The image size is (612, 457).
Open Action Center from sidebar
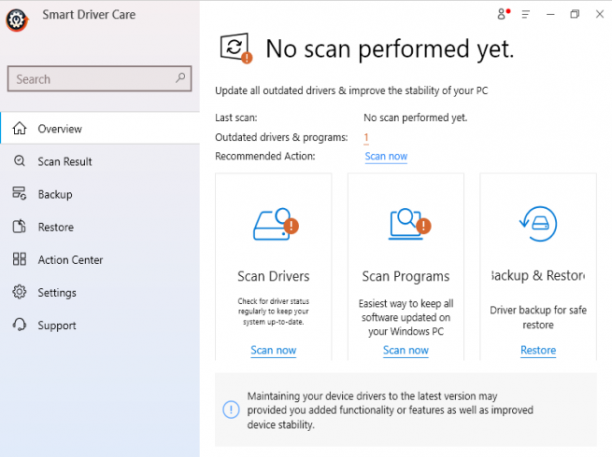pyautogui.click(x=100, y=260)
